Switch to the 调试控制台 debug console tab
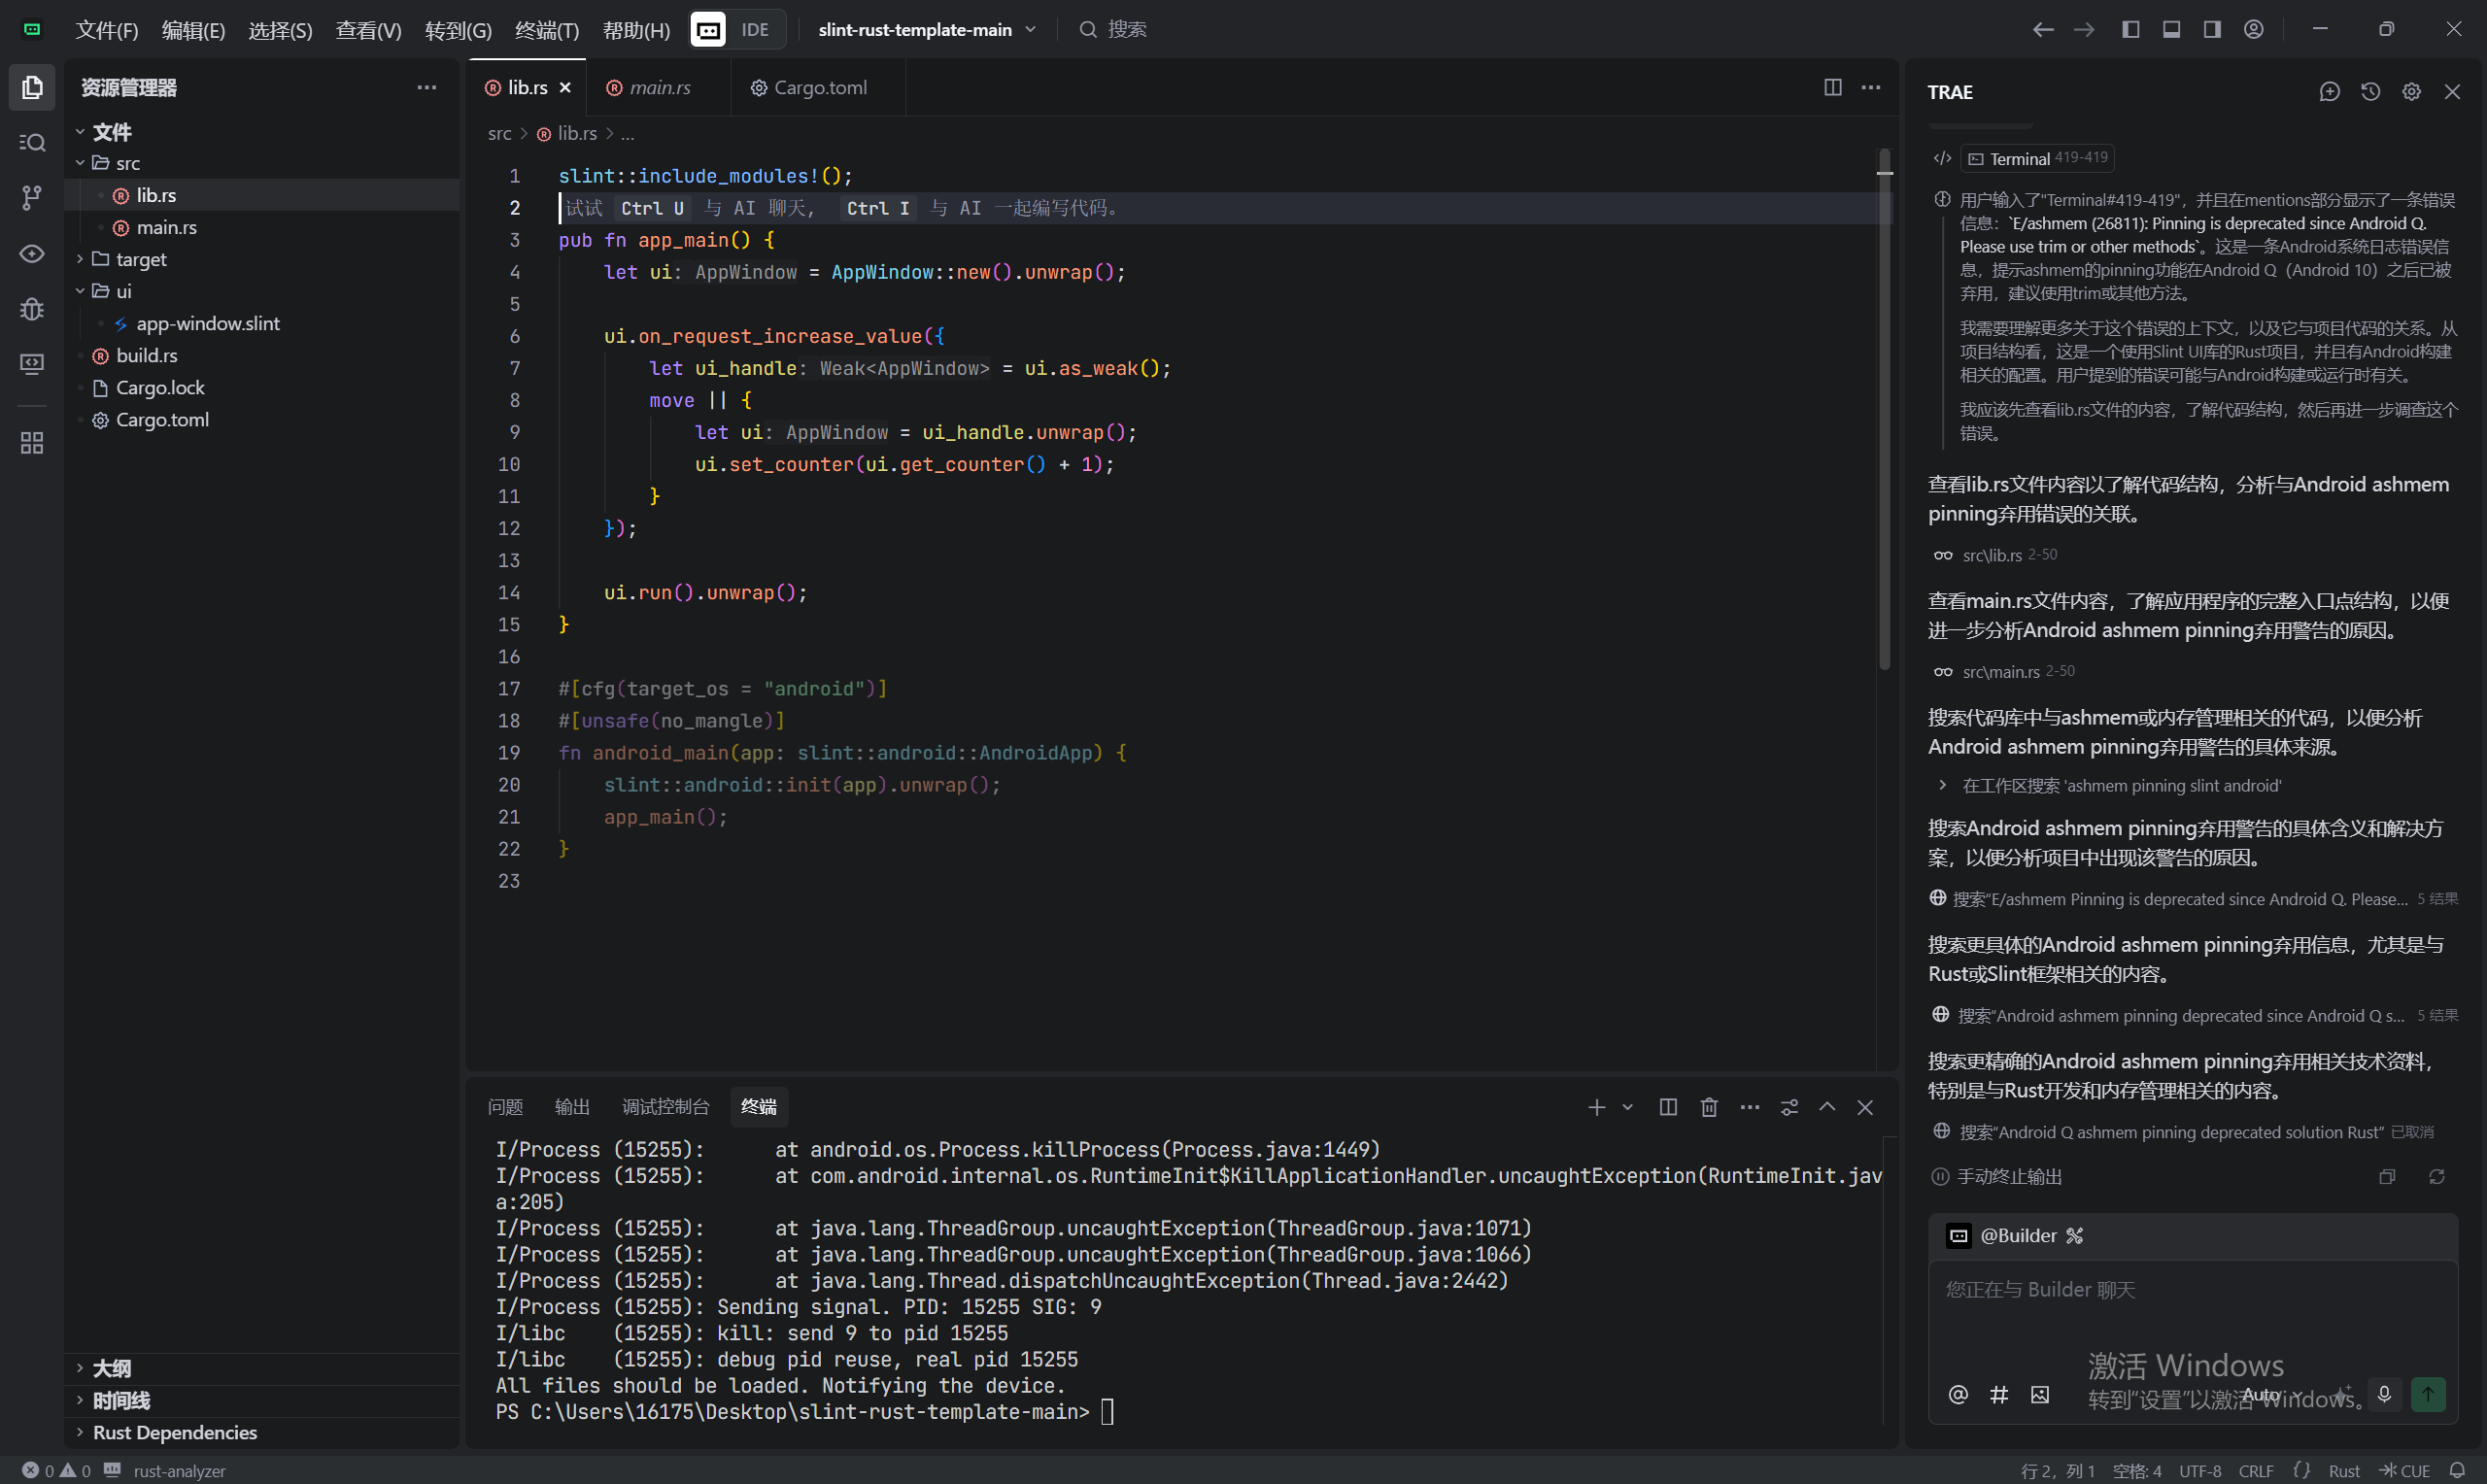This screenshot has width=2487, height=1484. [665, 1107]
